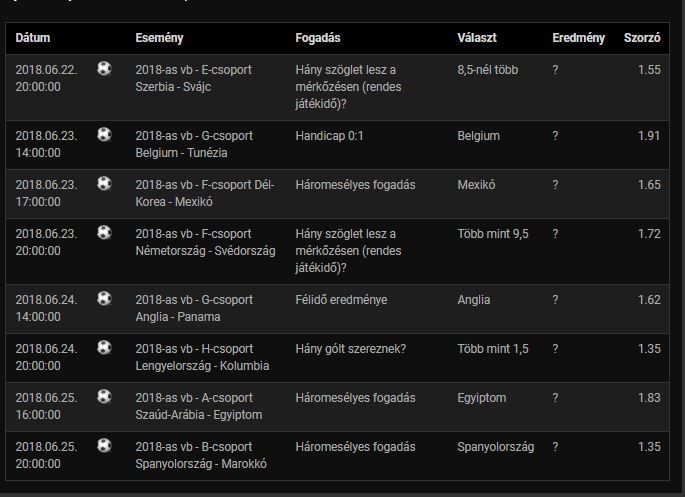Select the Spanyolország - Marokkó event

[201, 464]
